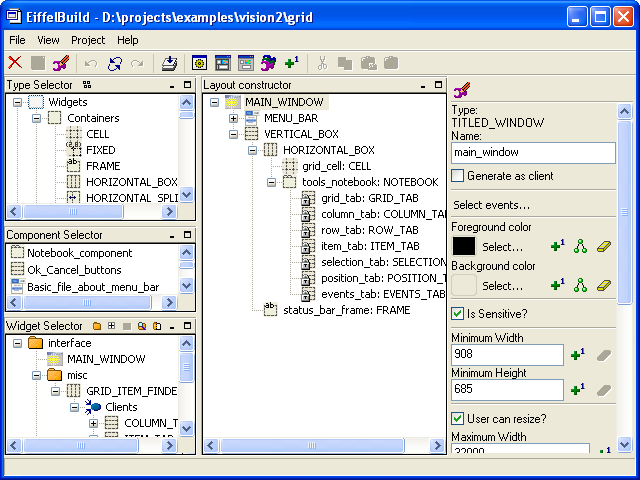Click Select next to Background color
Screen dimensions: 640x480
[x=502, y=285]
